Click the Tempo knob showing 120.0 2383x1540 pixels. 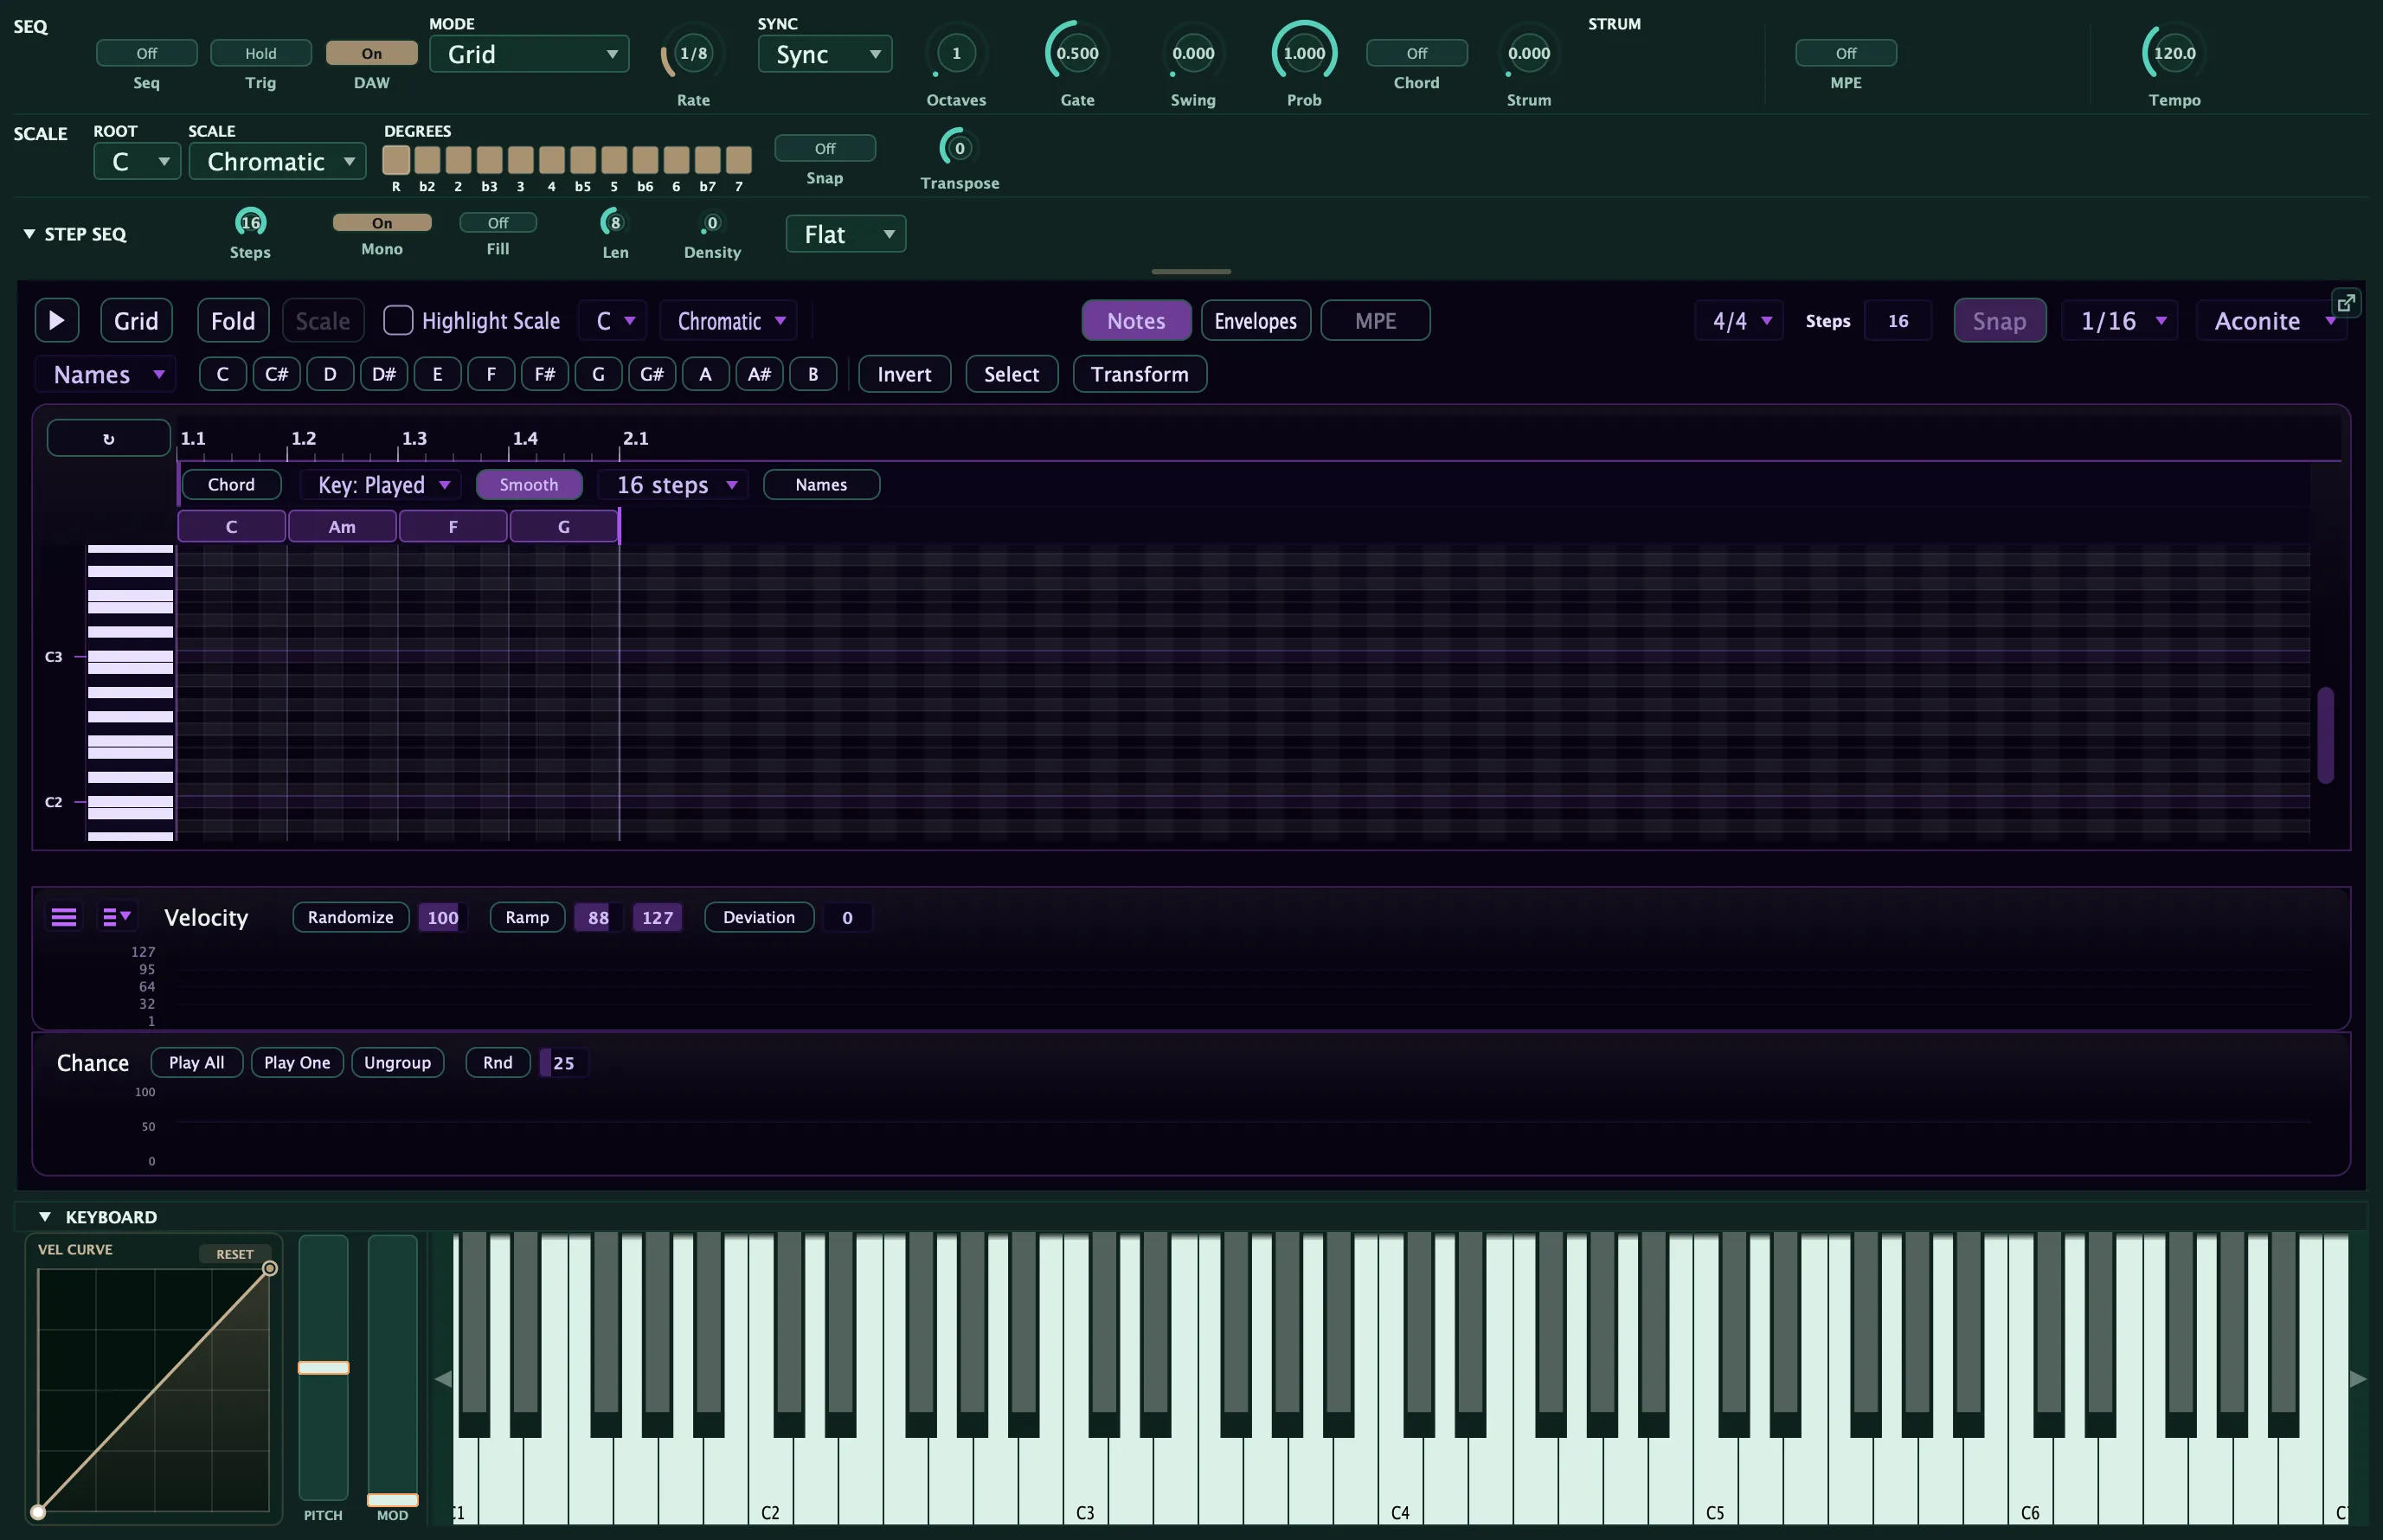click(2174, 54)
